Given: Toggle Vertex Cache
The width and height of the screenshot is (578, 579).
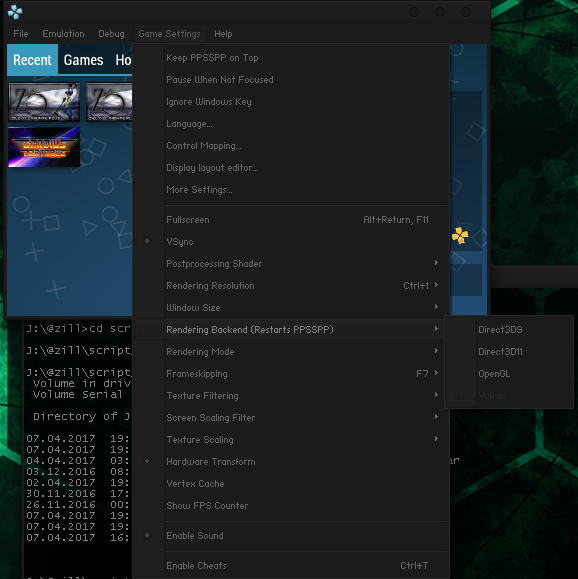Looking at the screenshot, I should pyautogui.click(x=292, y=483).
